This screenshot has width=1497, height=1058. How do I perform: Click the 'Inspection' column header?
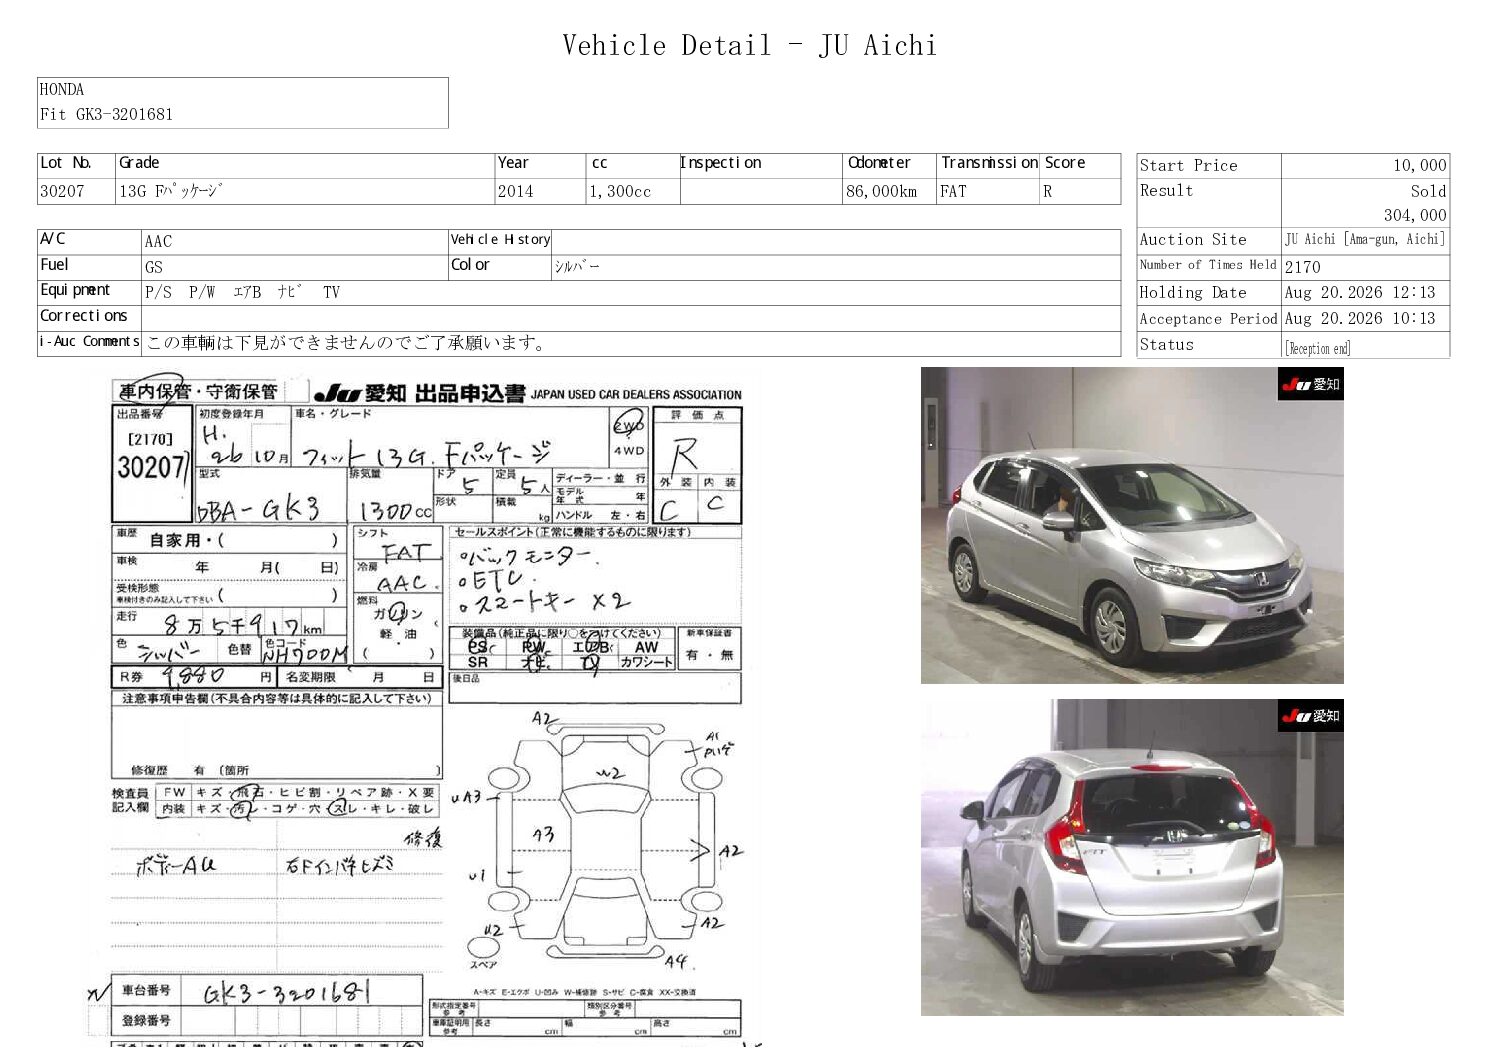[x=721, y=163]
